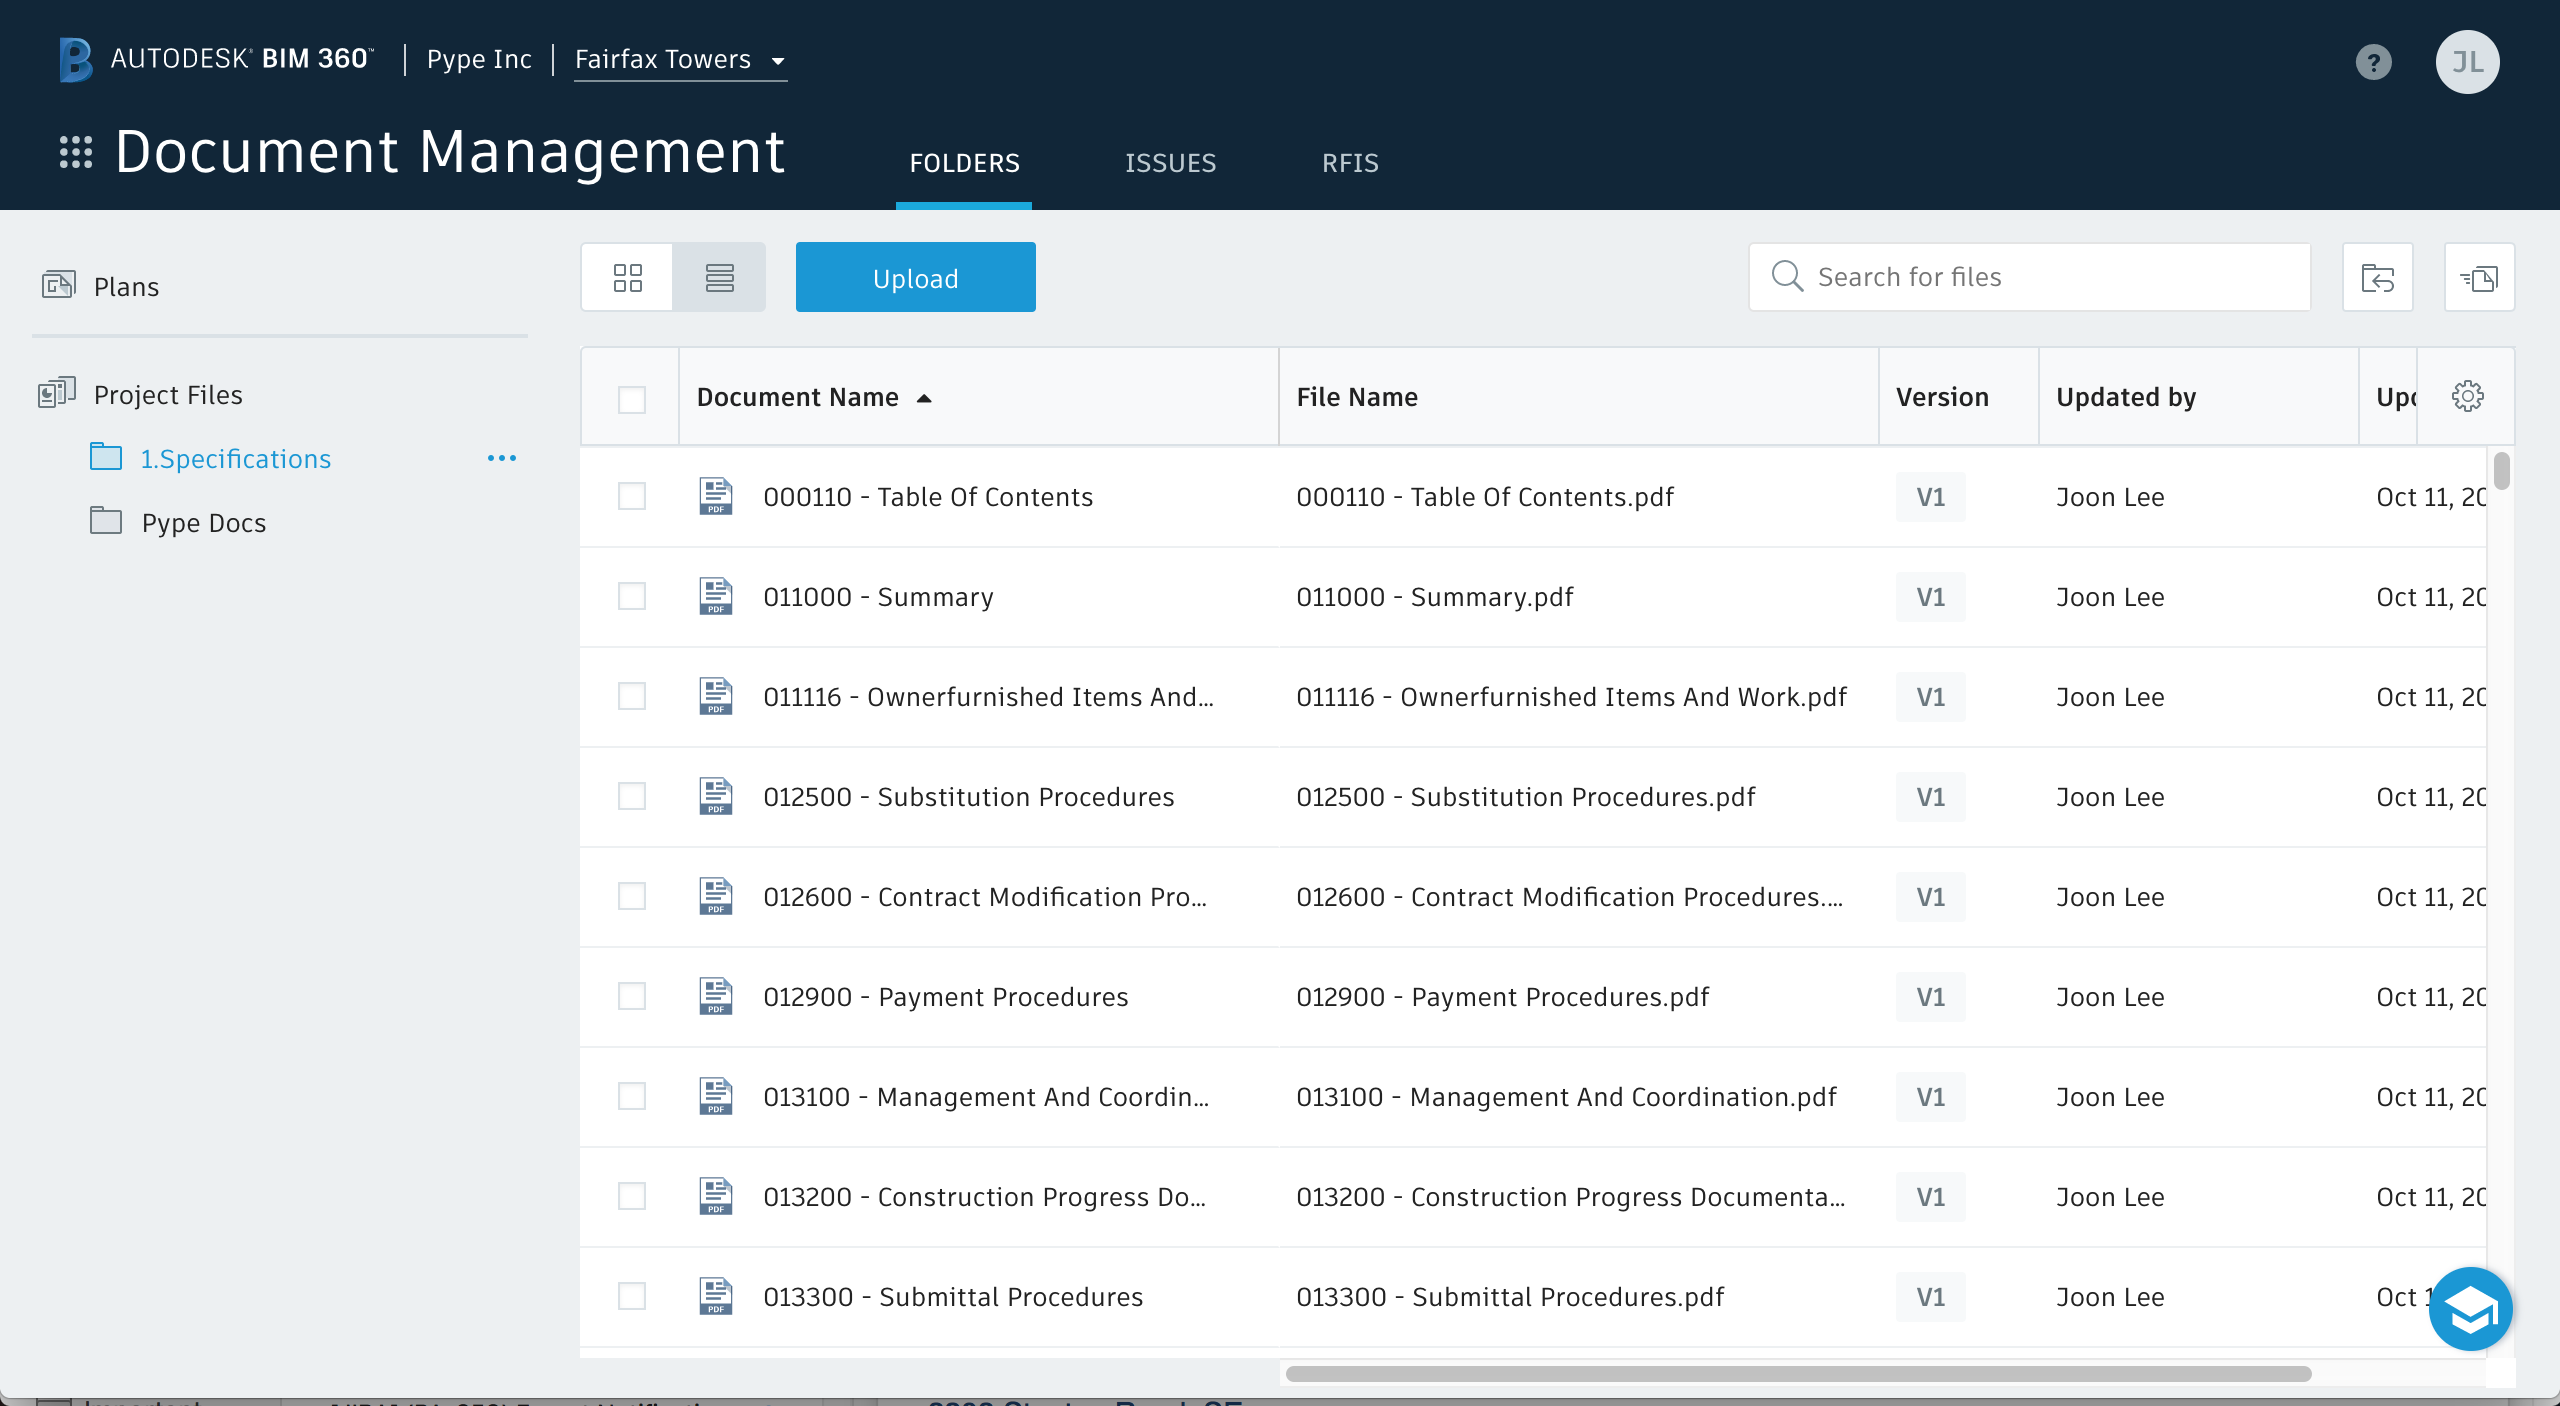This screenshot has height=1406, width=2560.
Task: Click the blue Upload button
Action: [915, 277]
